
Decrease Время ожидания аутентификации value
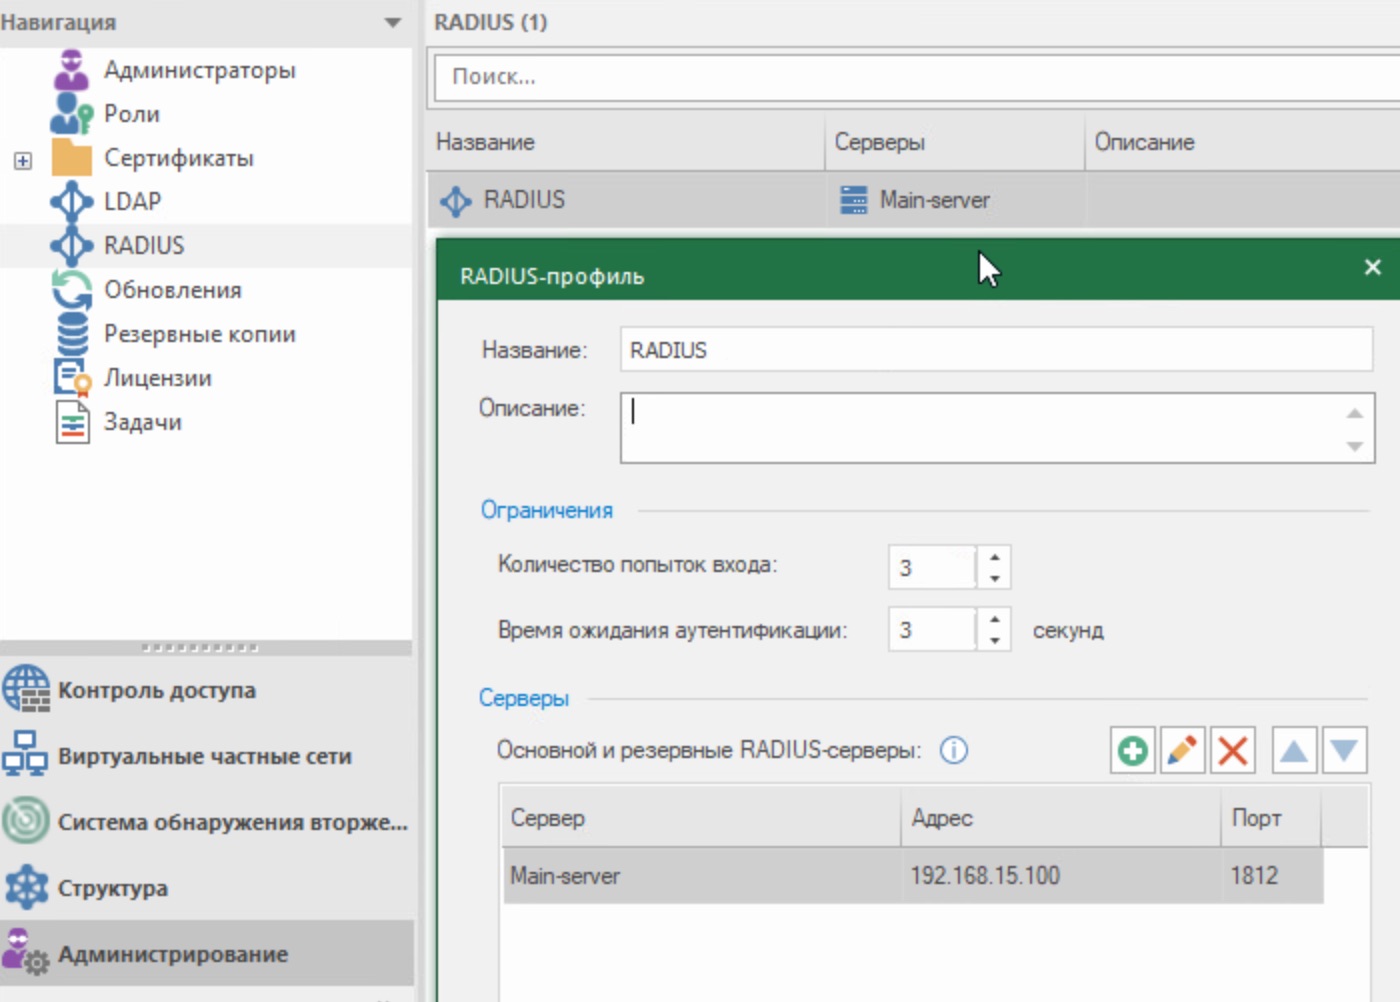point(994,640)
